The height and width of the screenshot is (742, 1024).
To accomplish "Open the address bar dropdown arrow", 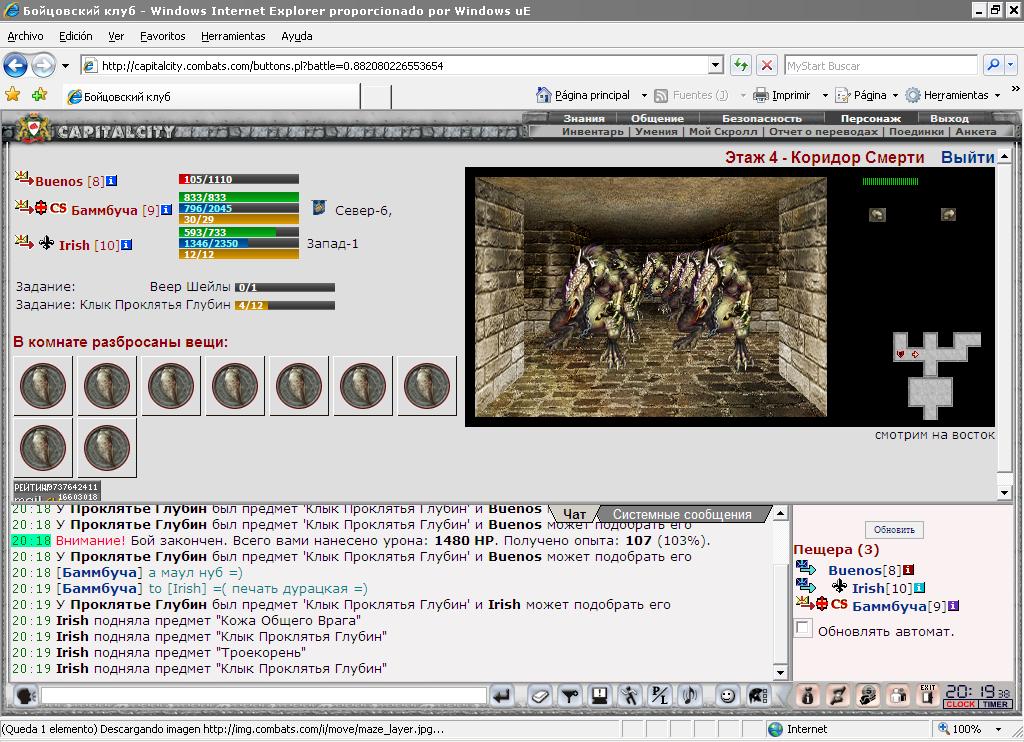I will (x=716, y=65).
